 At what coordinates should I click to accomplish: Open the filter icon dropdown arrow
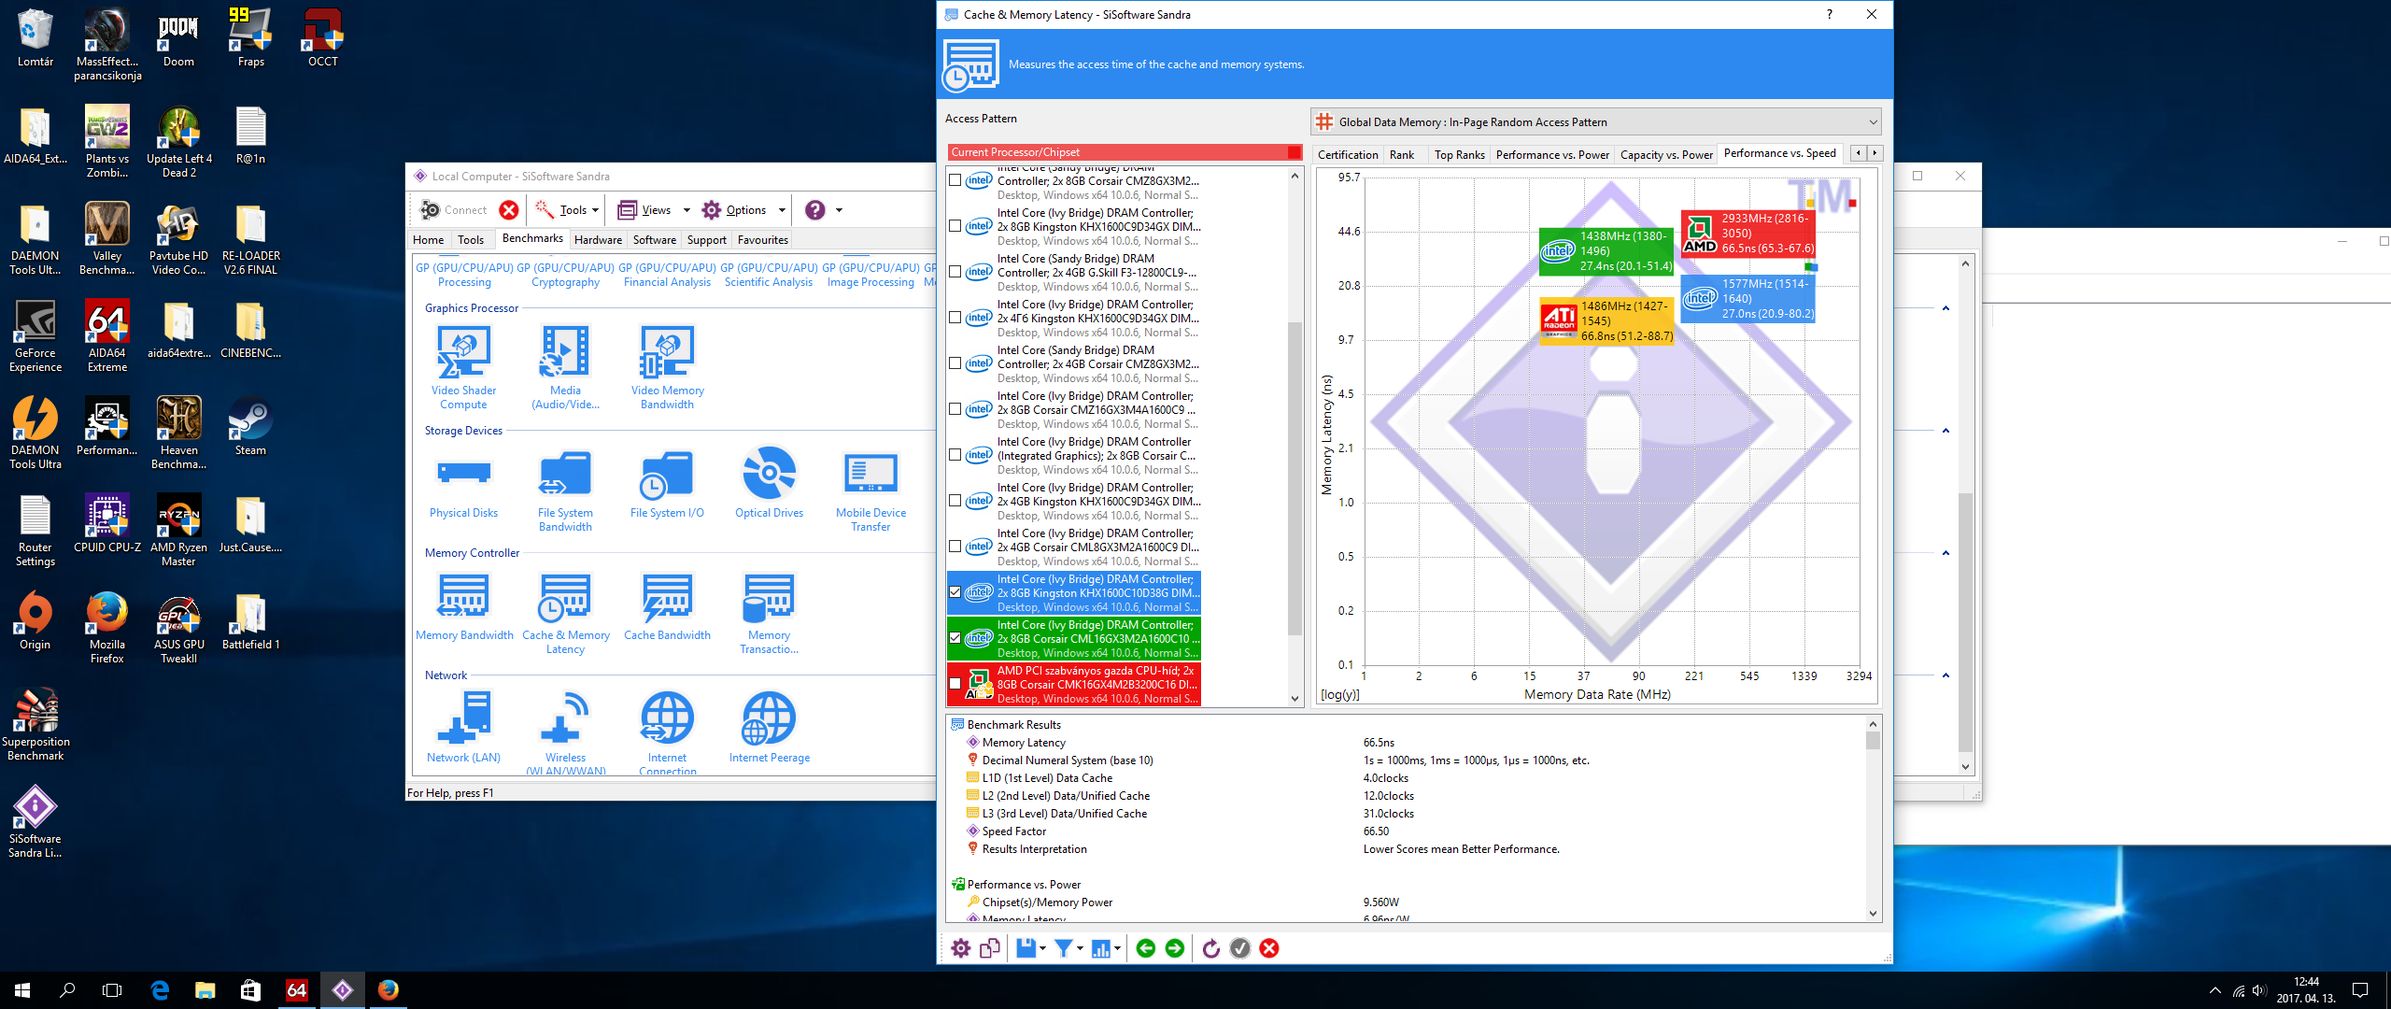pos(1080,948)
